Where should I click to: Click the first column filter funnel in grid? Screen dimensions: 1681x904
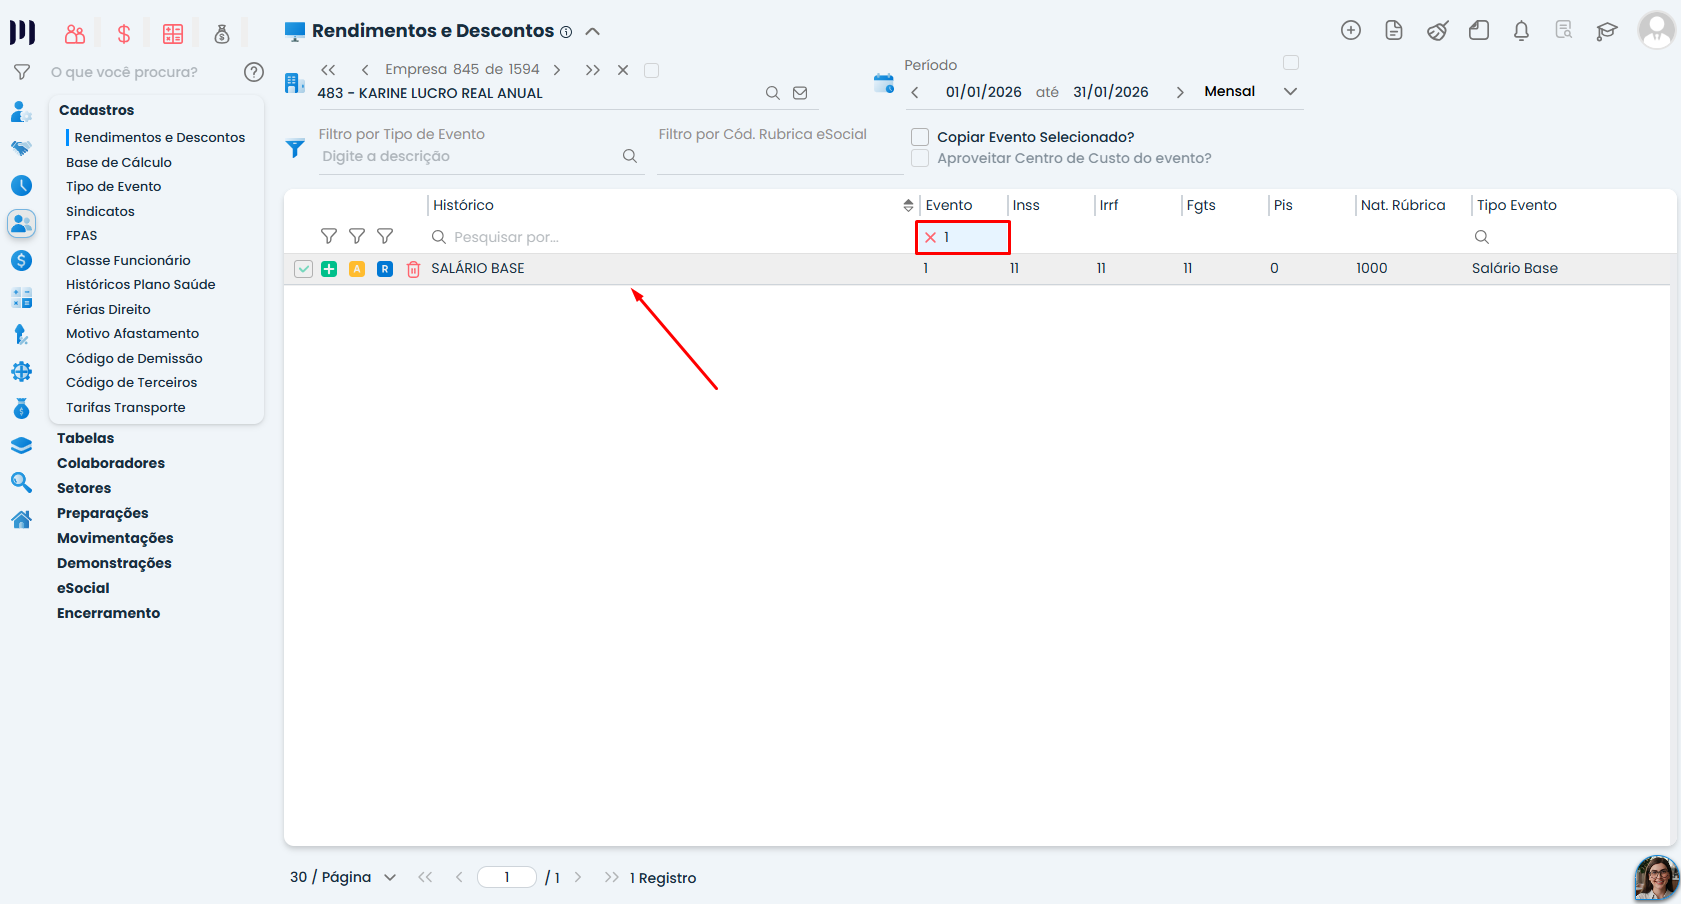point(329,236)
